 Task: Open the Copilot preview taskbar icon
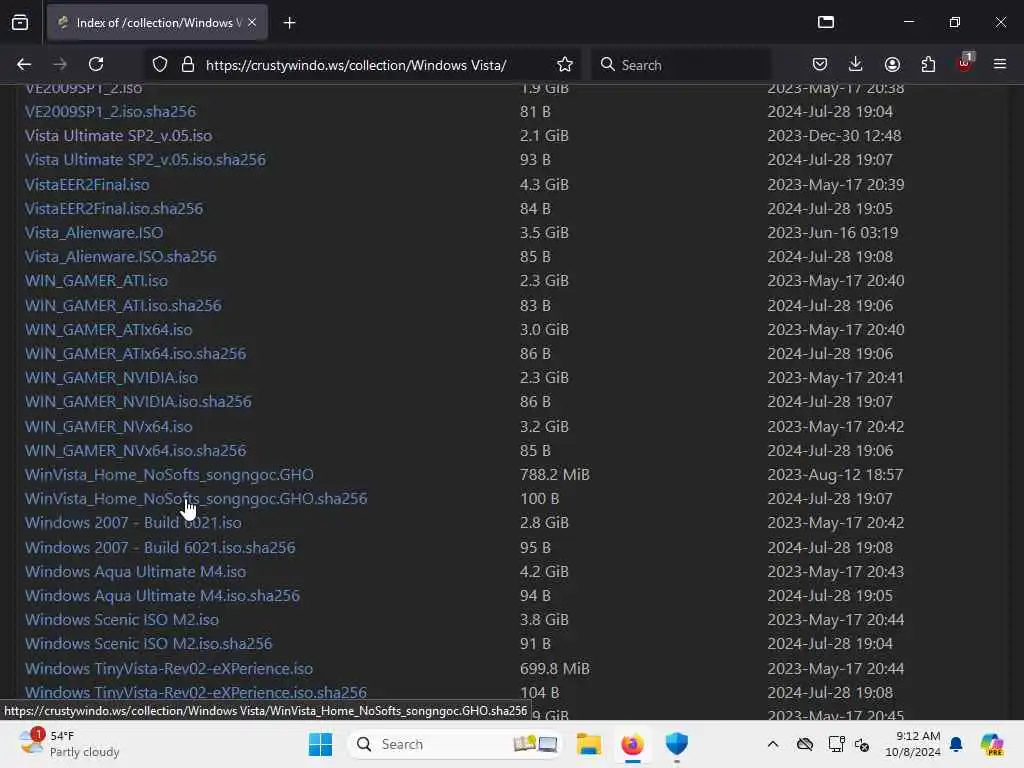[992, 744]
